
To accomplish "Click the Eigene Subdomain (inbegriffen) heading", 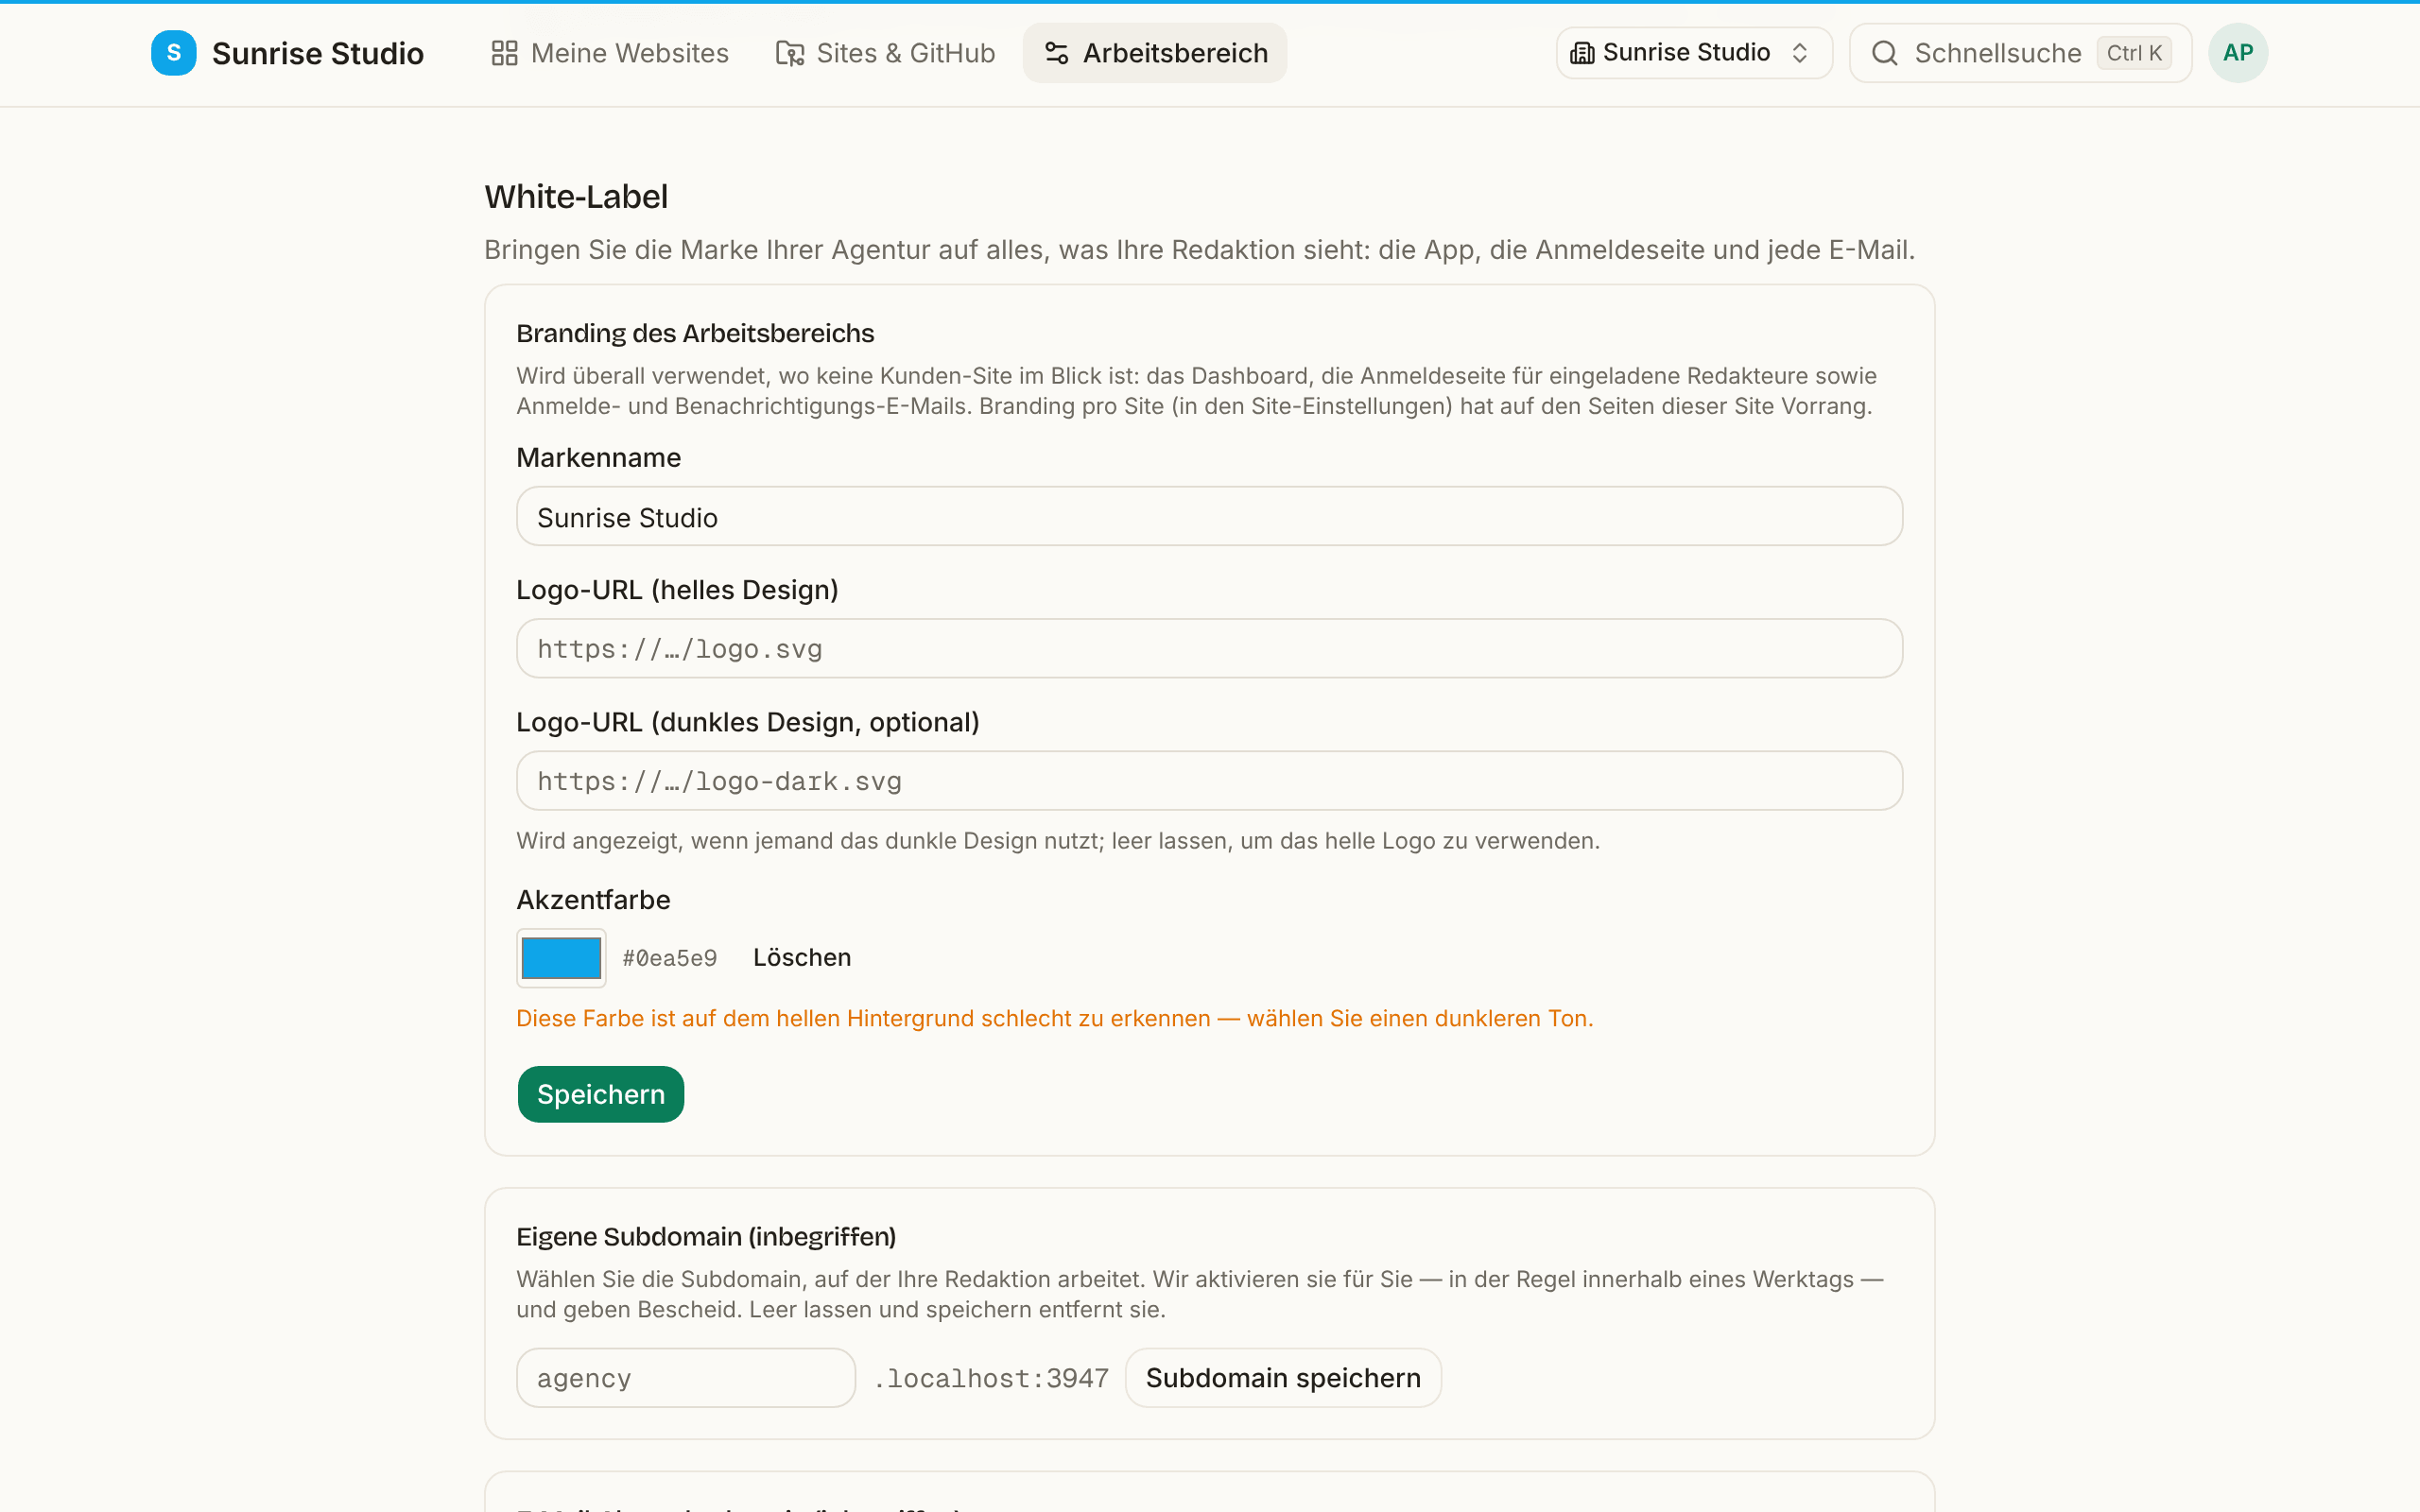I will (706, 1237).
